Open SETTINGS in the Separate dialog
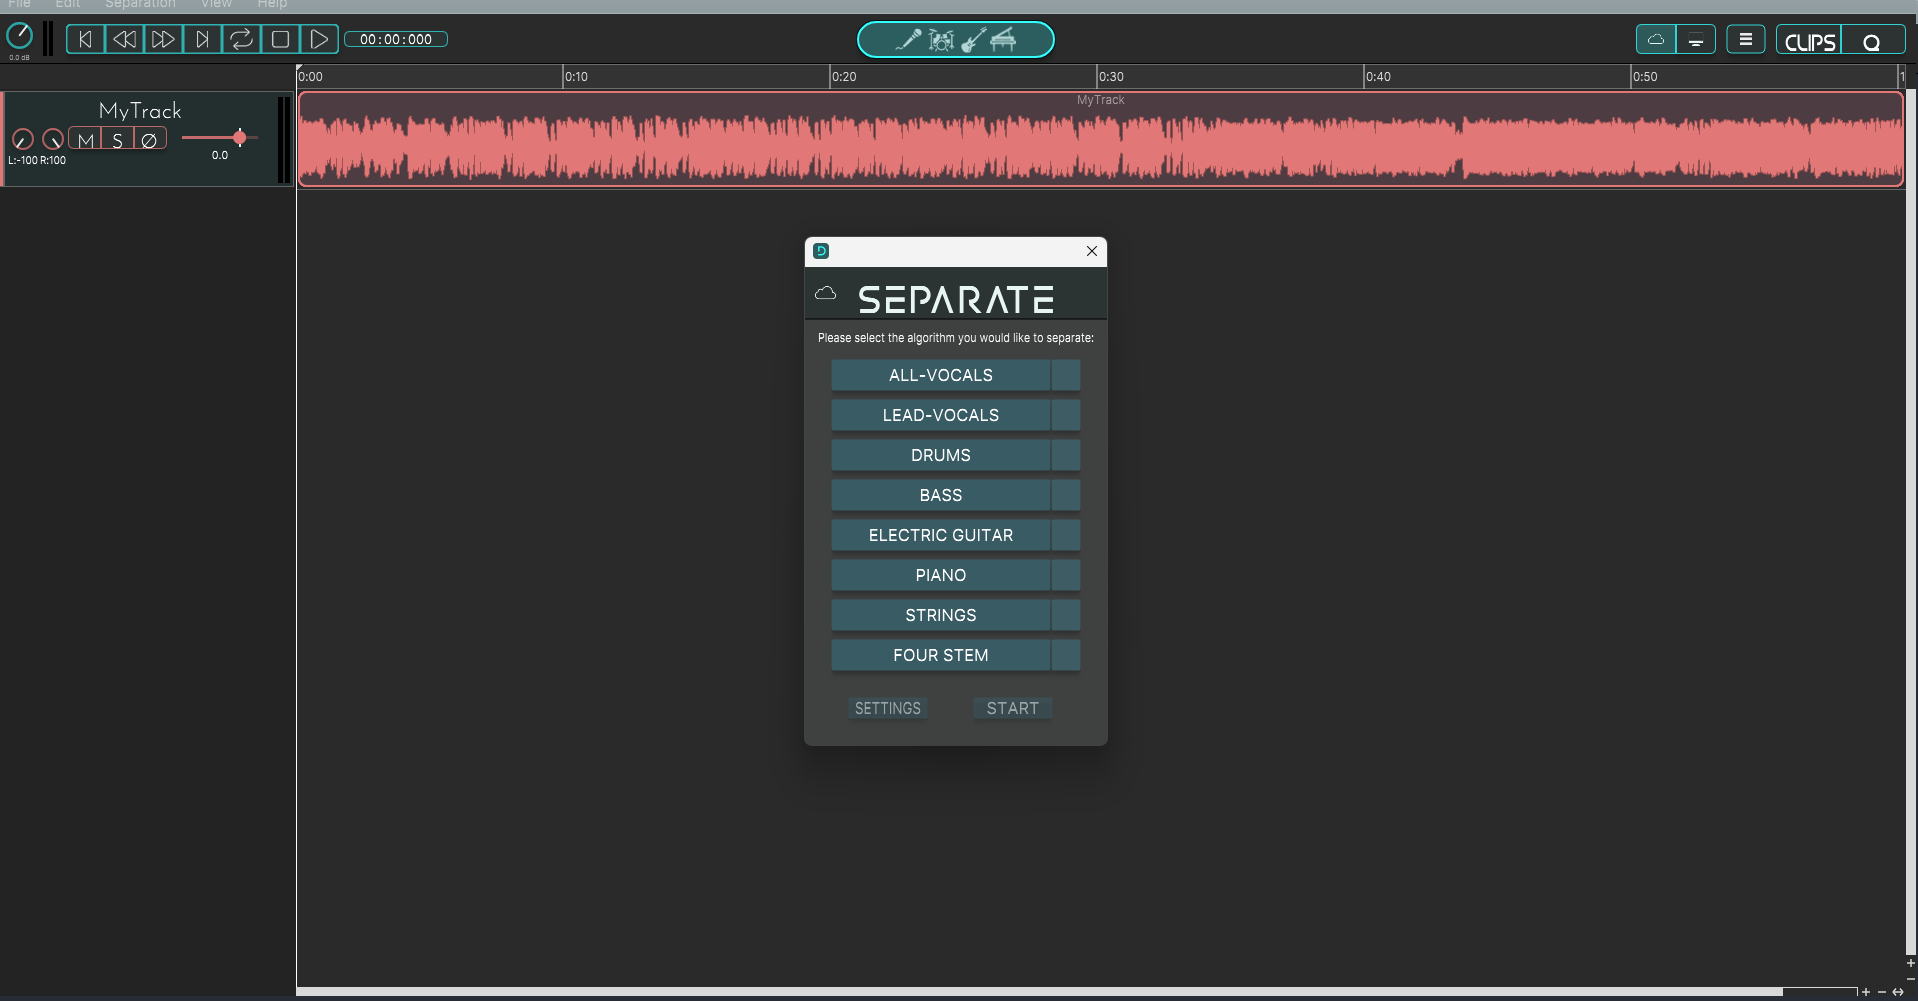This screenshot has height=1001, width=1918. click(886, 708)
